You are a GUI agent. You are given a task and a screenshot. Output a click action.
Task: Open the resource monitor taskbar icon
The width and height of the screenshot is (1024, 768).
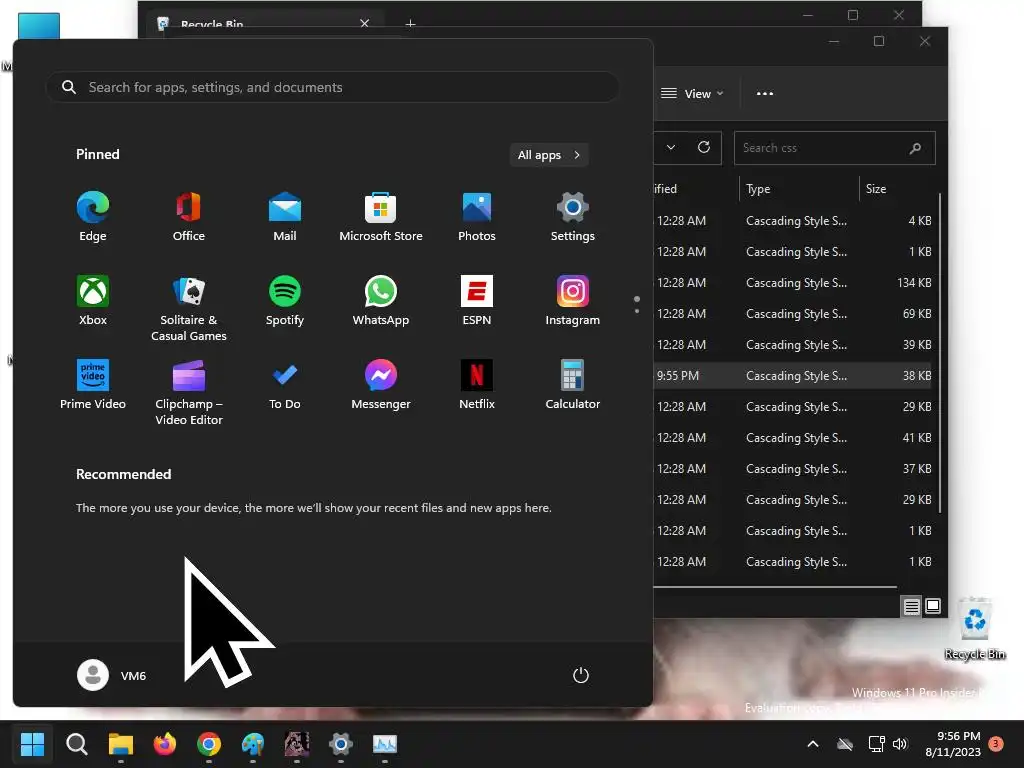coord(385,744)
